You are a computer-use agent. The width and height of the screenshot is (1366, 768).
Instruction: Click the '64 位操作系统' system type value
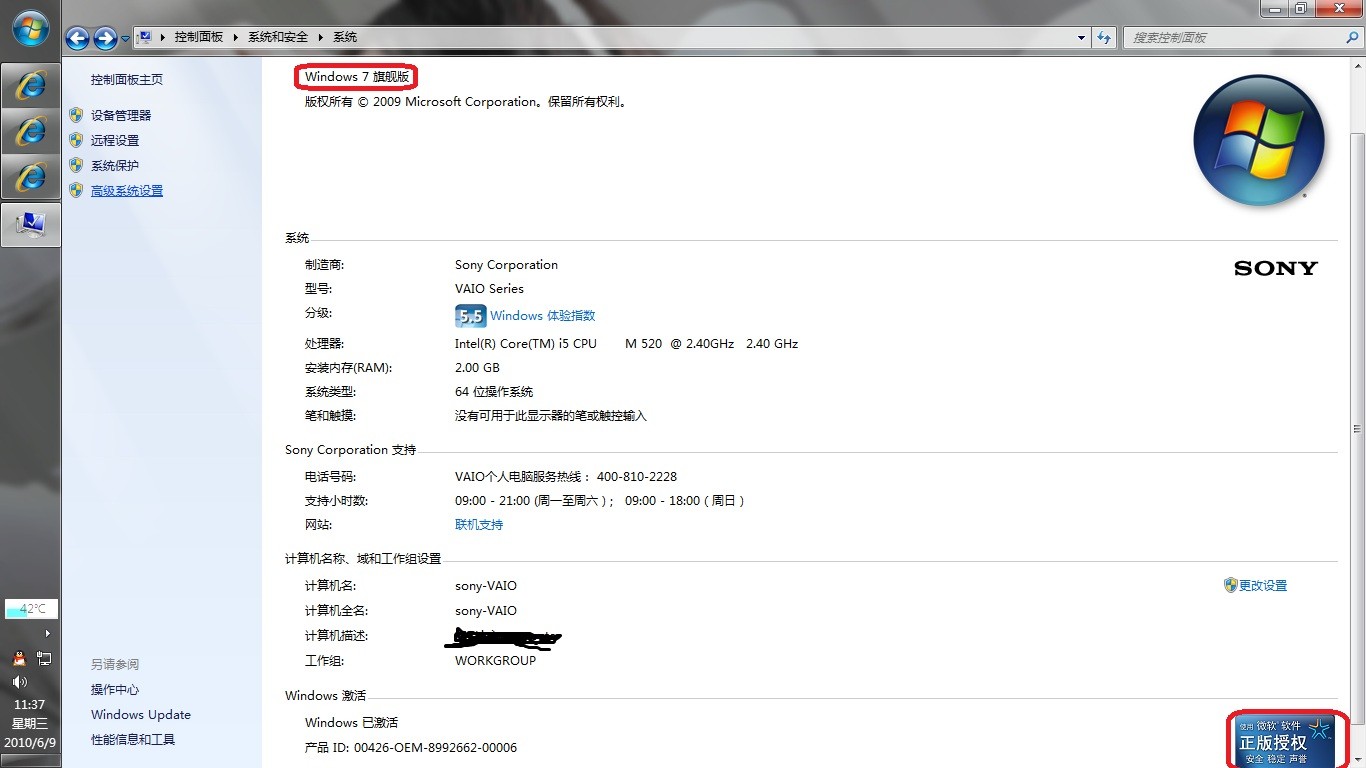coord(494,392)
